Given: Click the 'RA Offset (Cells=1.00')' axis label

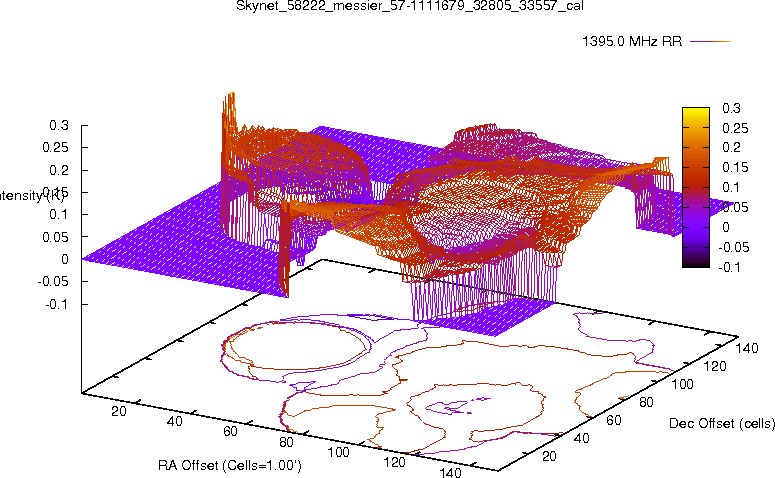Looking at the screenshot, I should [230, 466].
